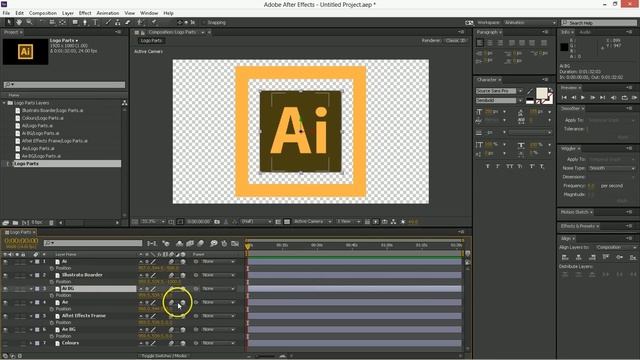
Task: Select the Pen tool
Action: click(85, 22)
